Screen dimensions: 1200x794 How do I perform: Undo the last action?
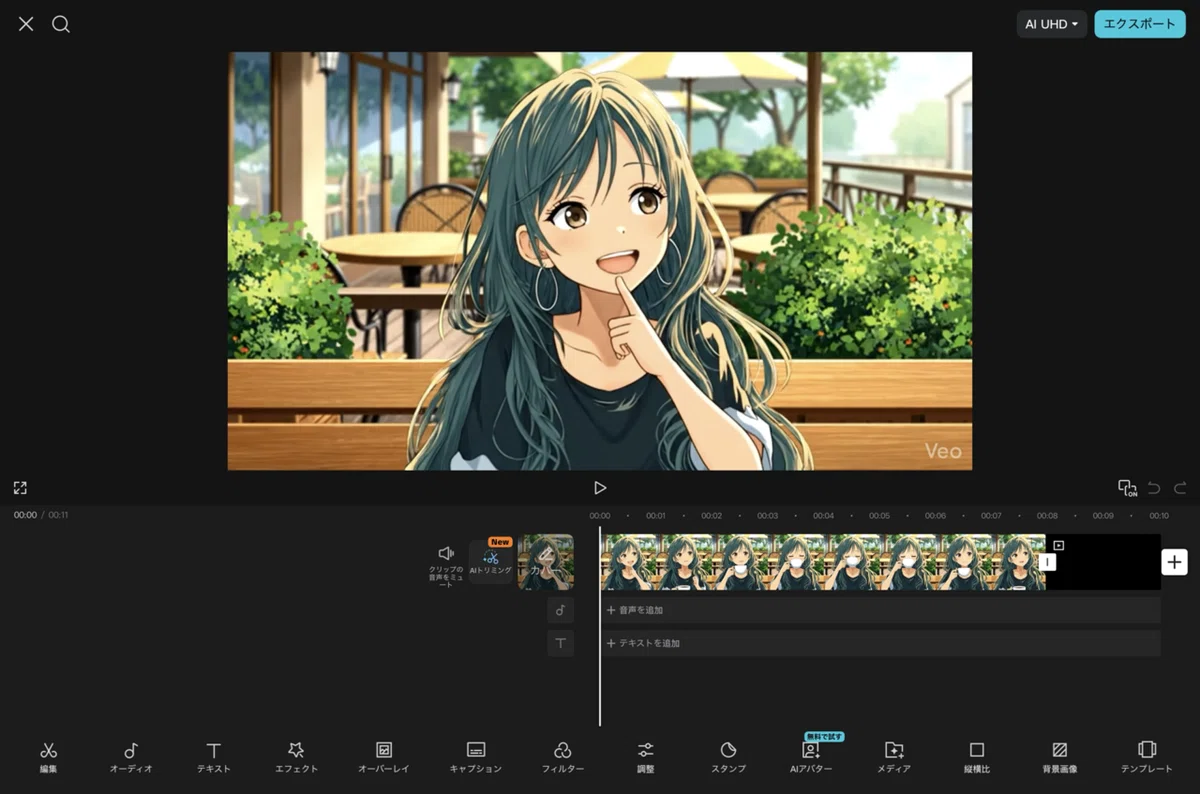1154,488
